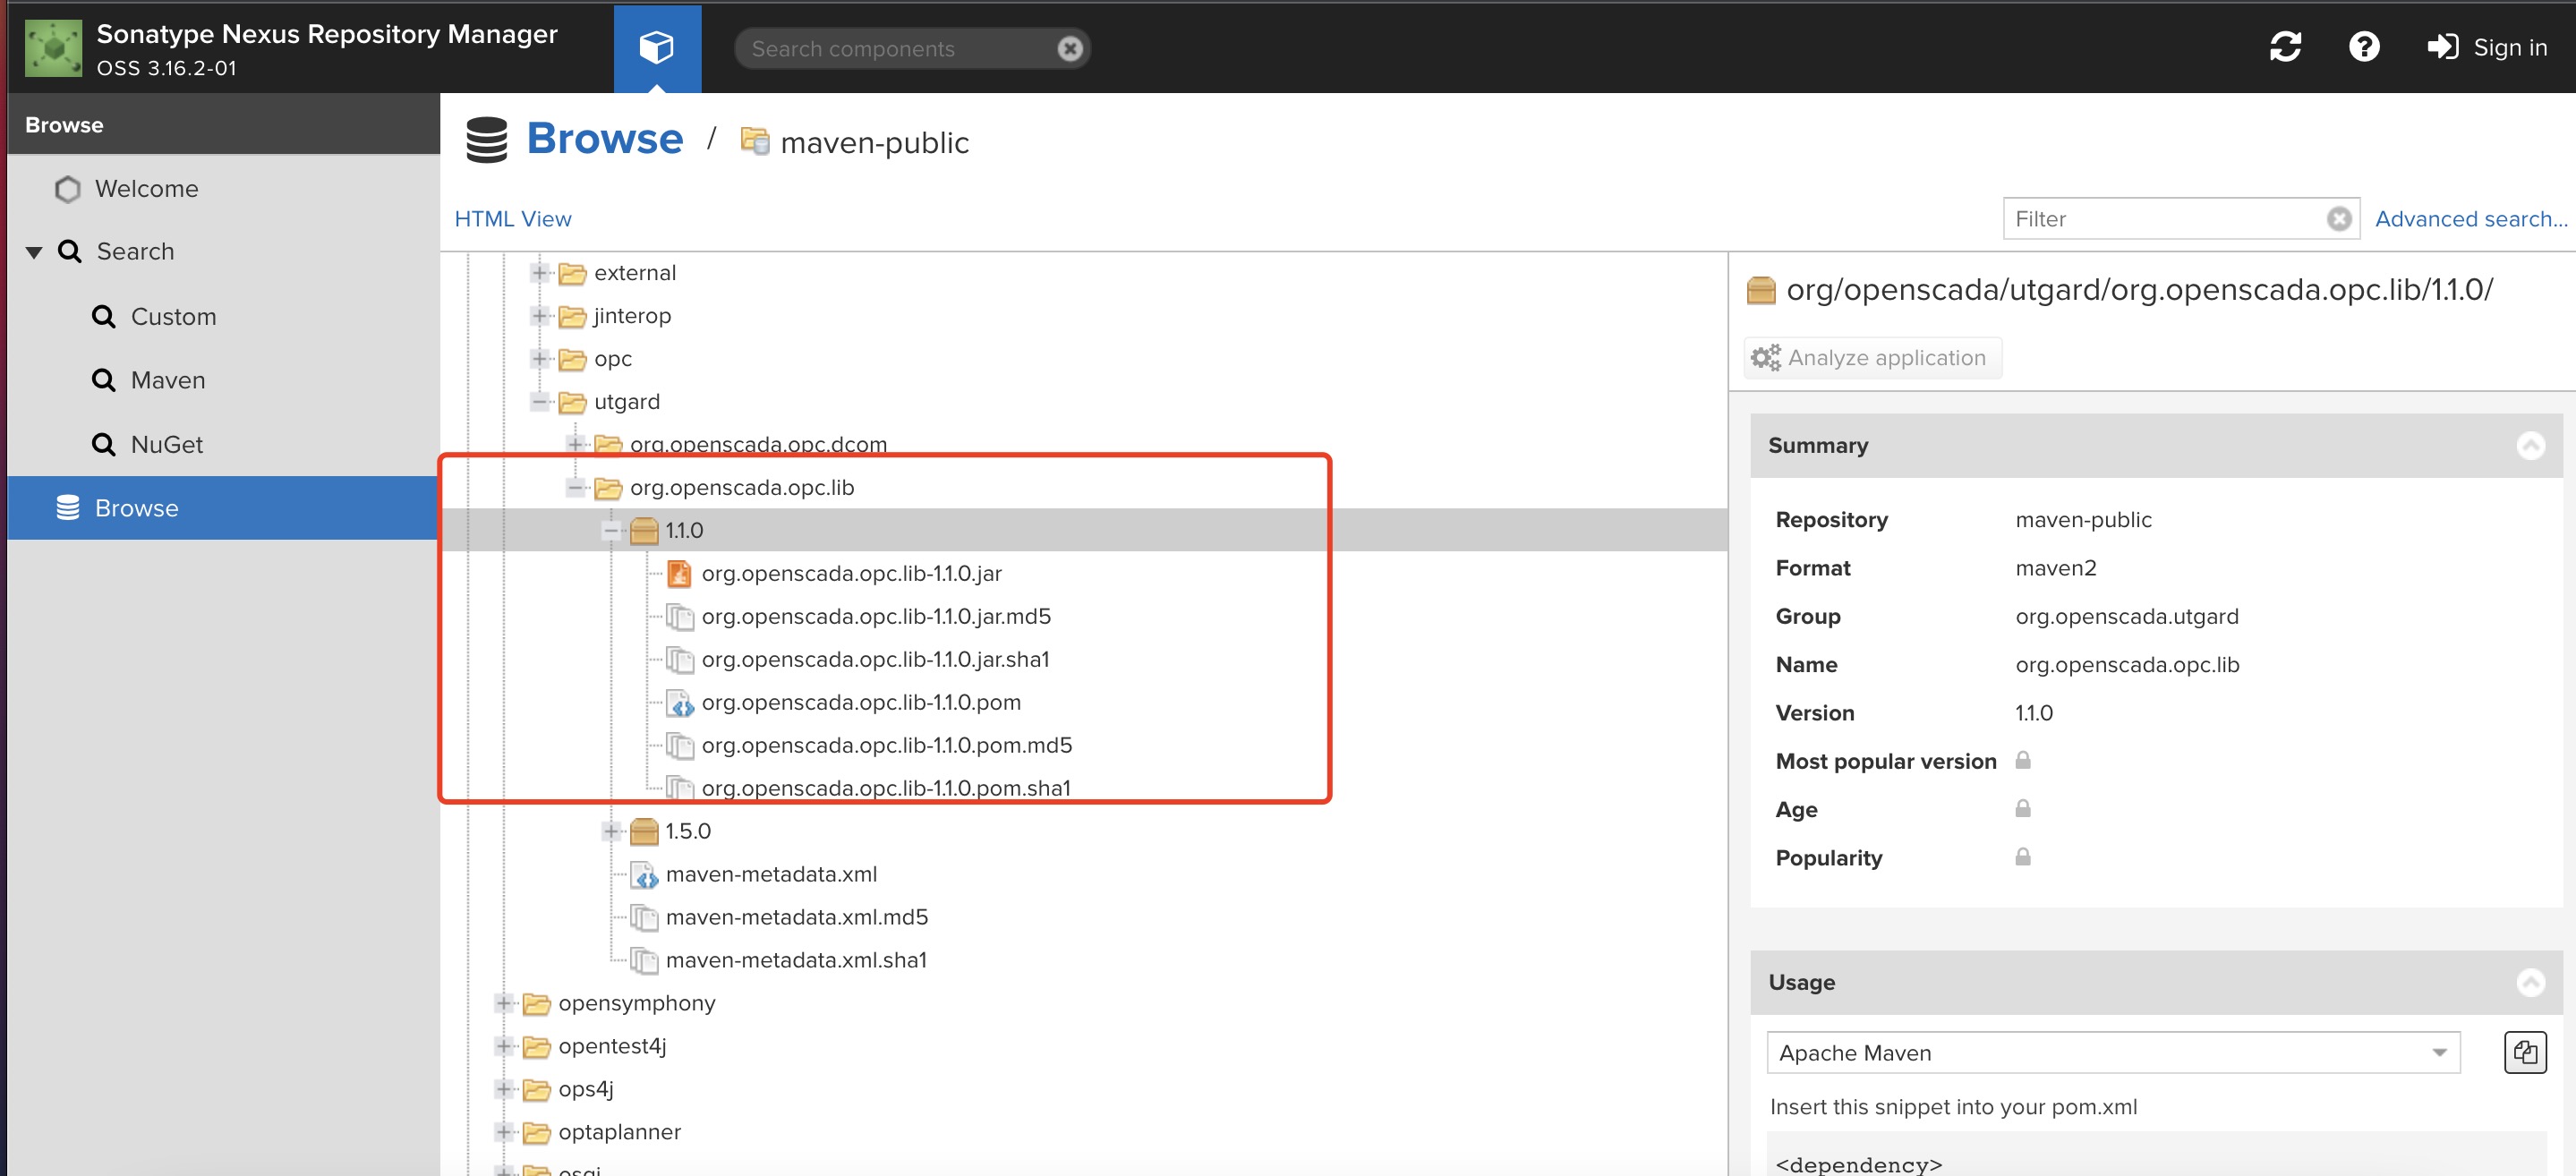Select the blue cube browse mode icon
This screenshot has height=1176, width=2576.
click(656, 46)
